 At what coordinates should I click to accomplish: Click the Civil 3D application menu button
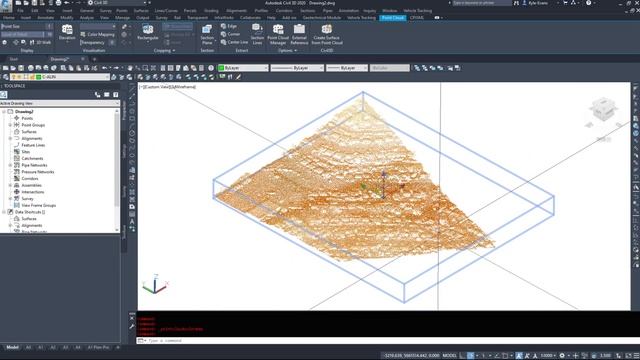pos(6,5)
